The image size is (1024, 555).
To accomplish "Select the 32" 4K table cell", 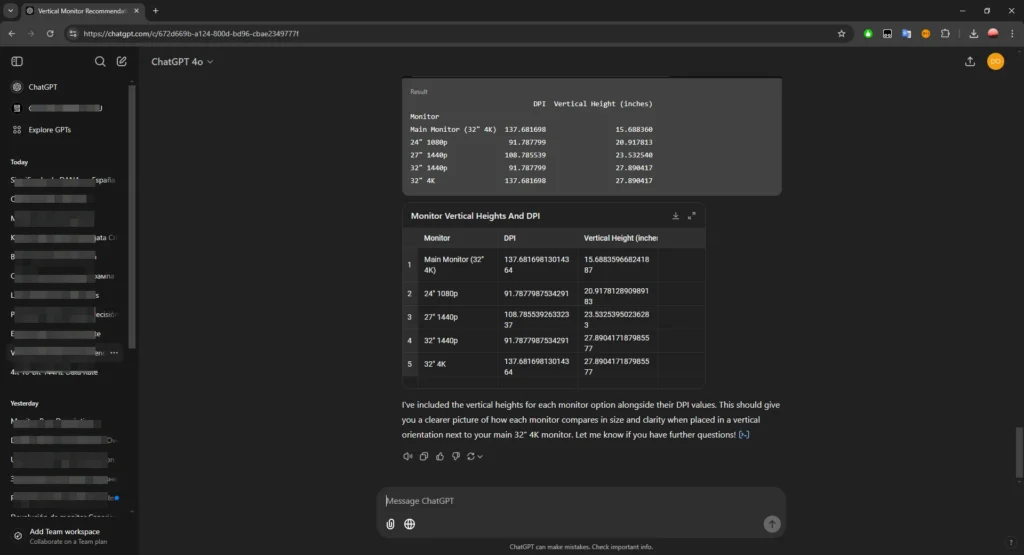I will [x=457, y=364].
